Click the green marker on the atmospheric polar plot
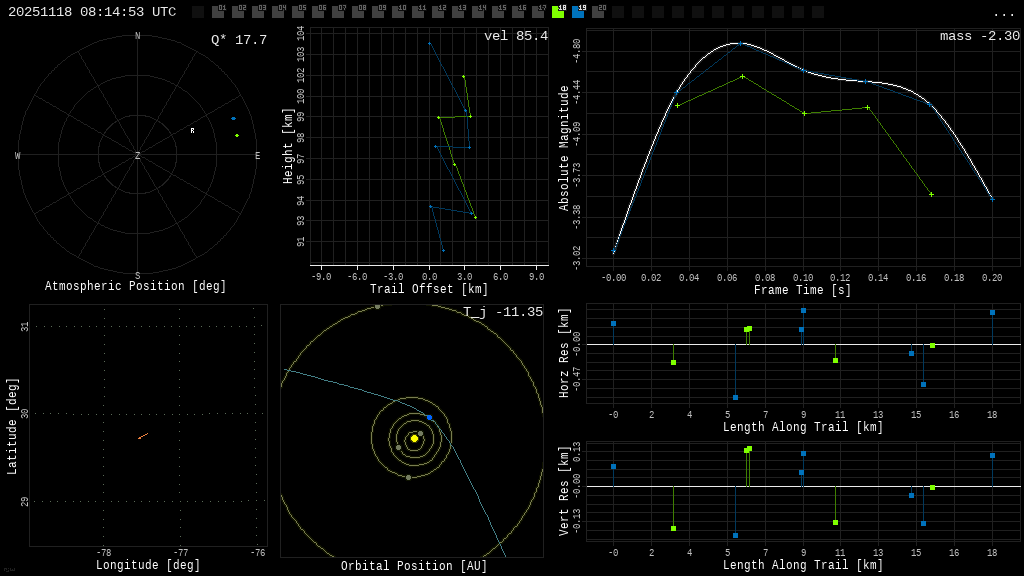Viewport: 1024px width, 576px height. click(237, 135)
